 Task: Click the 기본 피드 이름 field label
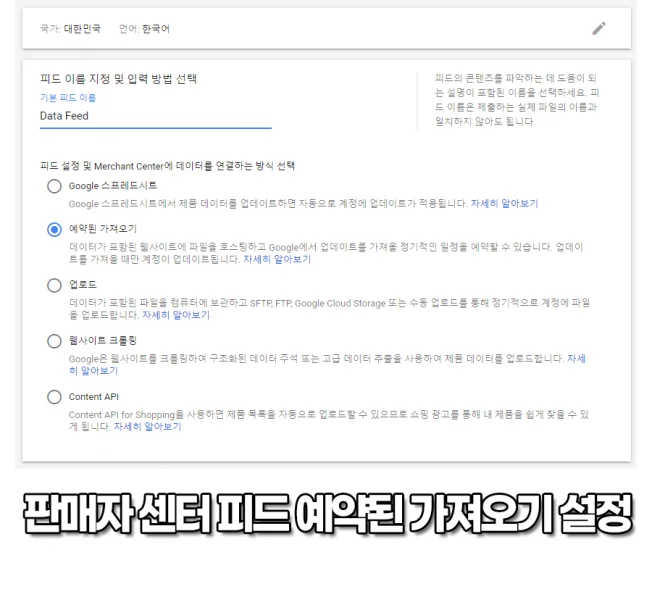[68, 98]
